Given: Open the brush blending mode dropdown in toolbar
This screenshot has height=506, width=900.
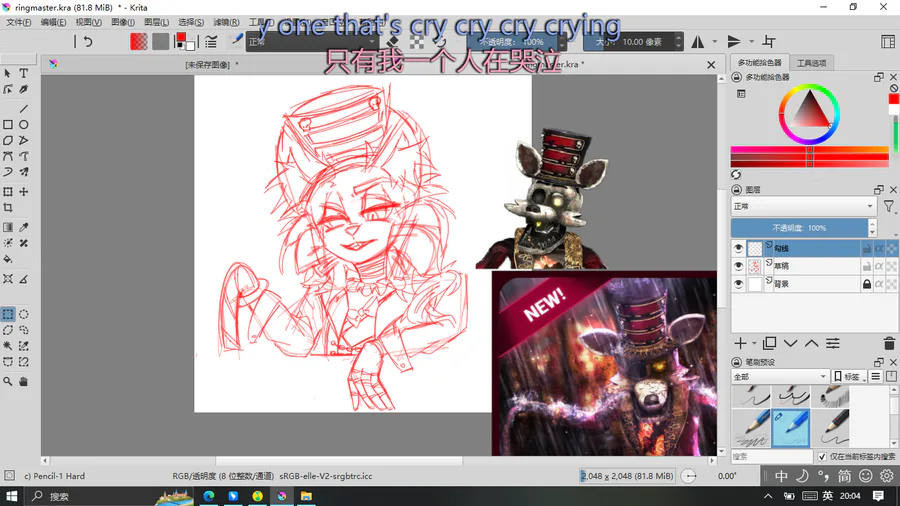Looking at the screenshot, I should point(312,42).
